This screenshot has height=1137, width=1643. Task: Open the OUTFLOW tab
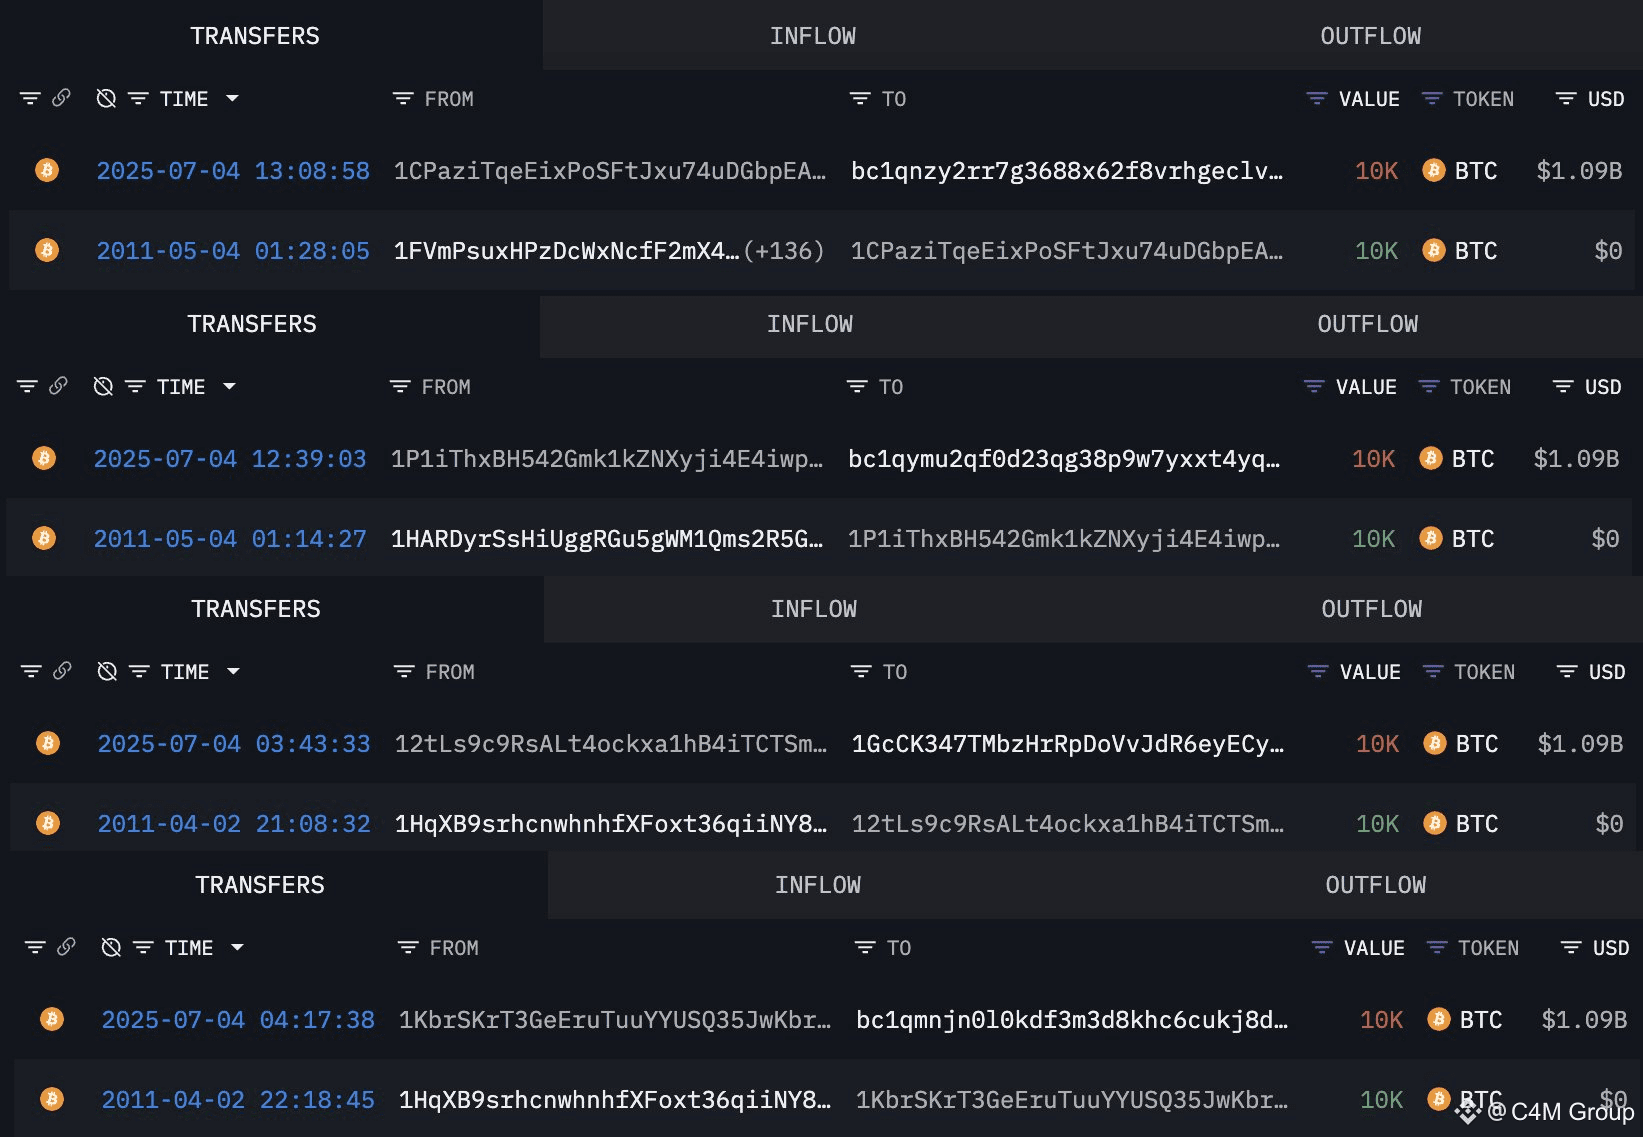click(x=1371, y=35)
